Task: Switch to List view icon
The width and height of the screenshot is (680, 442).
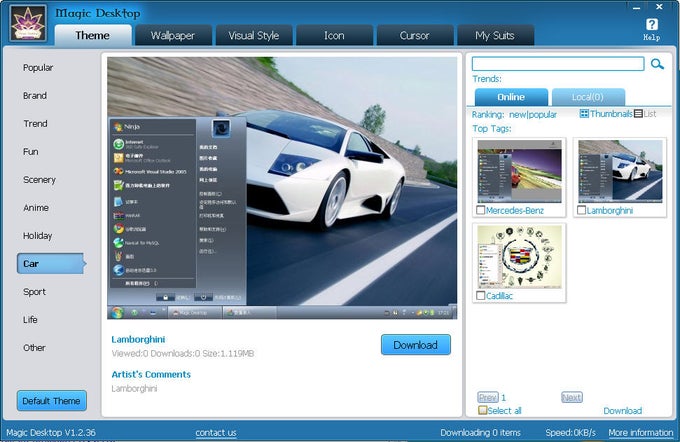Action: coord(638,114)
